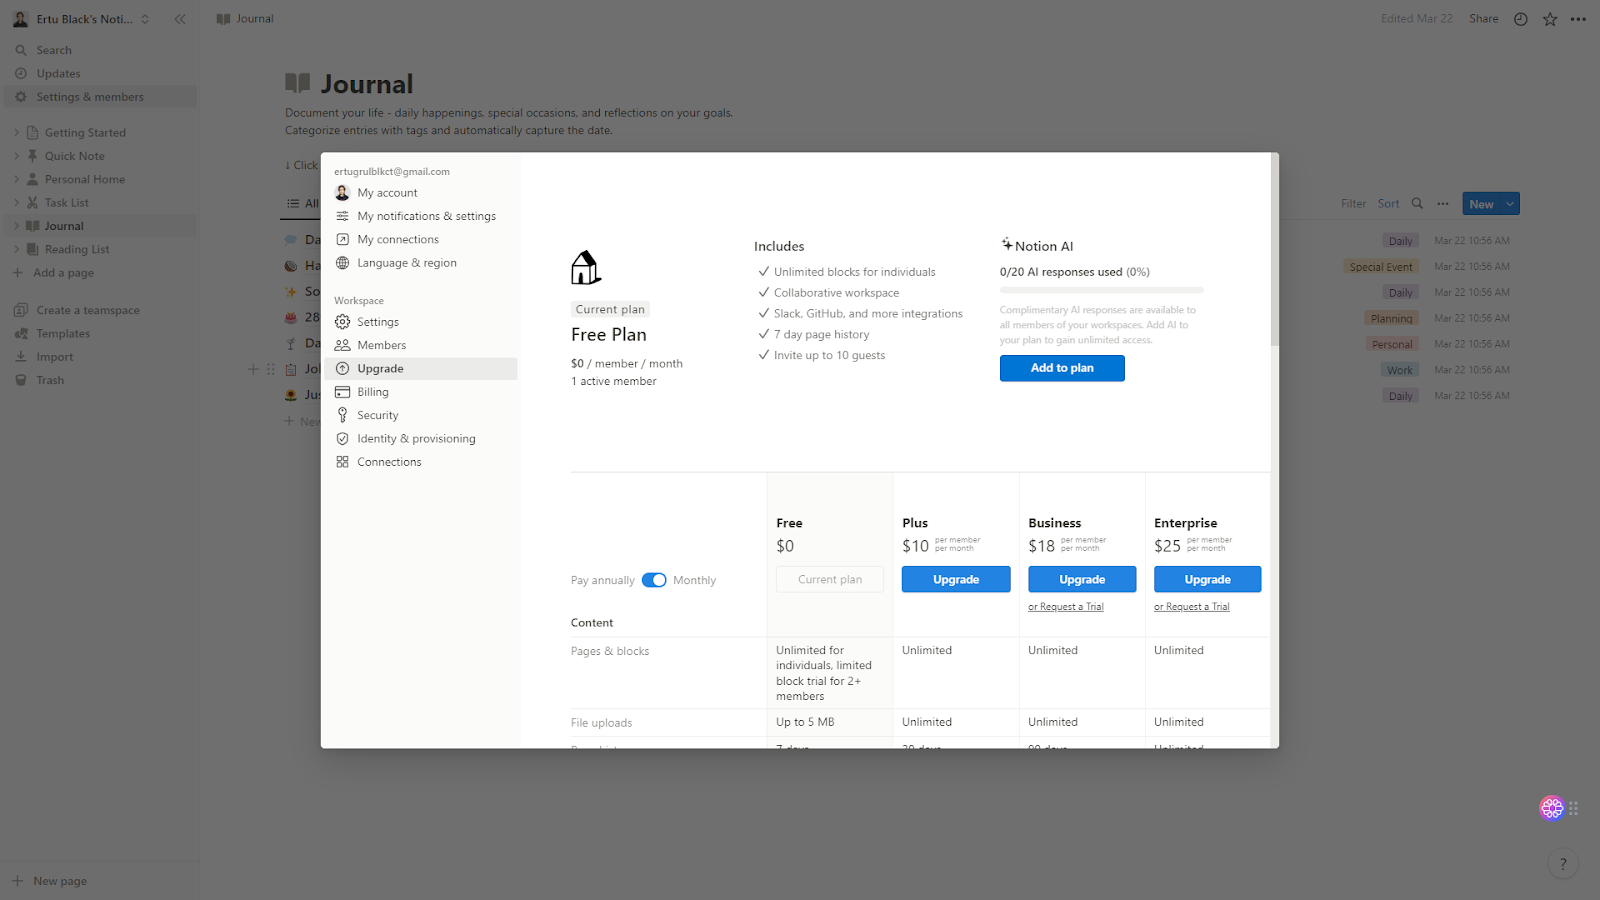Click the Planning tag
Screen dimensions: 1600x900
(x=1392, y=319)
